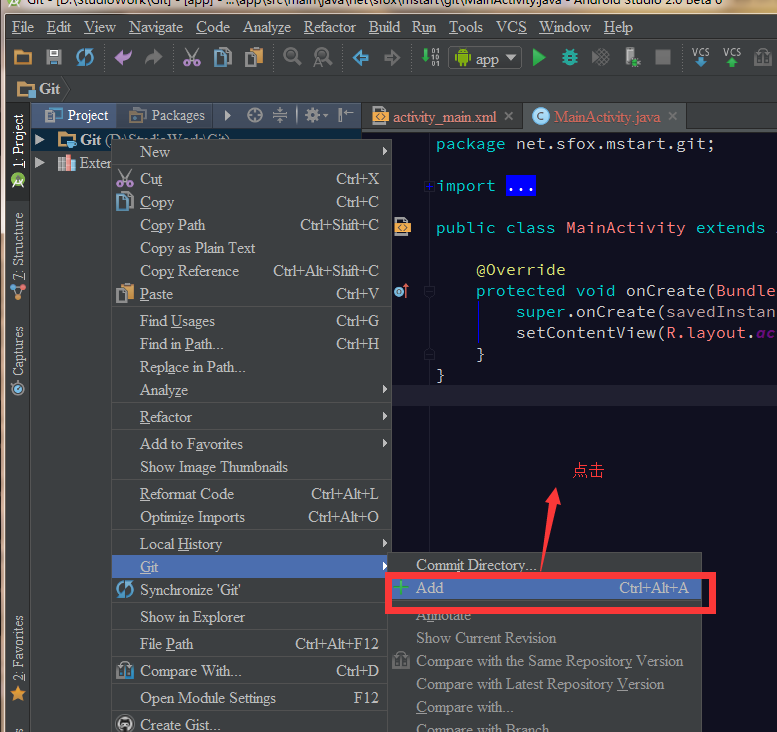
Task: Click the override gutter marker beside onCreate
Action: coord(401,291)
